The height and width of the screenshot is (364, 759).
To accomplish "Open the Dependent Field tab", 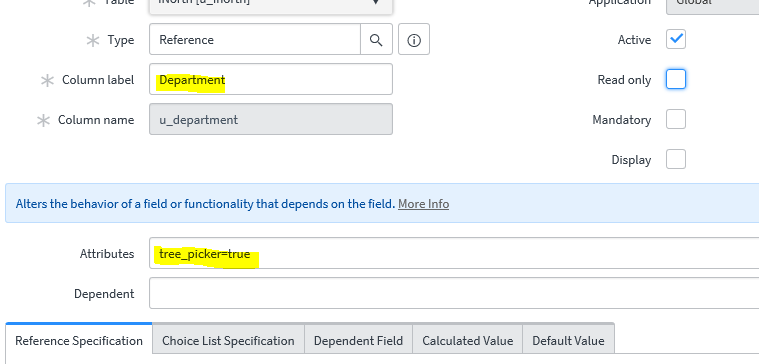I will click(358, 341).
